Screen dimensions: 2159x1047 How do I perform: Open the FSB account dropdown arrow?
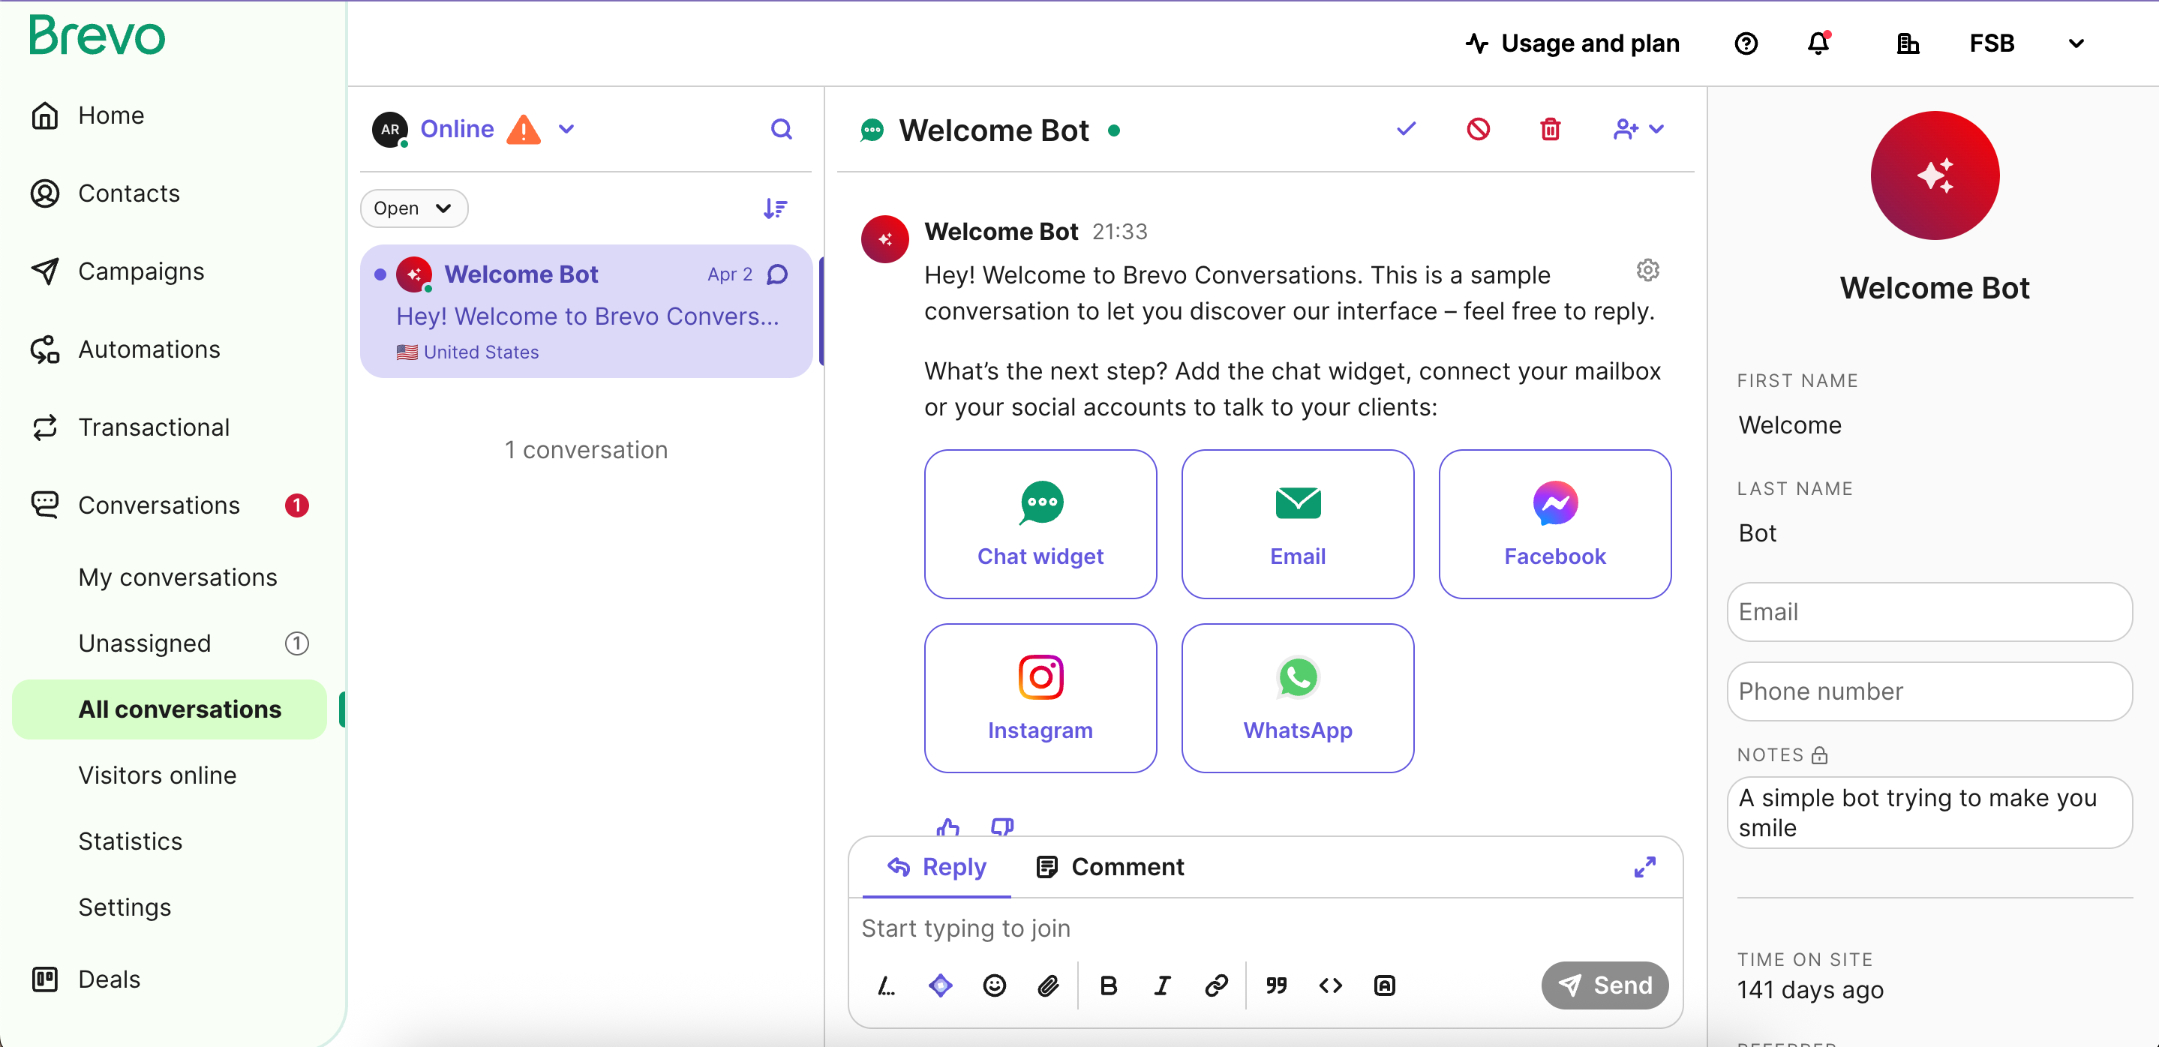2076,44
